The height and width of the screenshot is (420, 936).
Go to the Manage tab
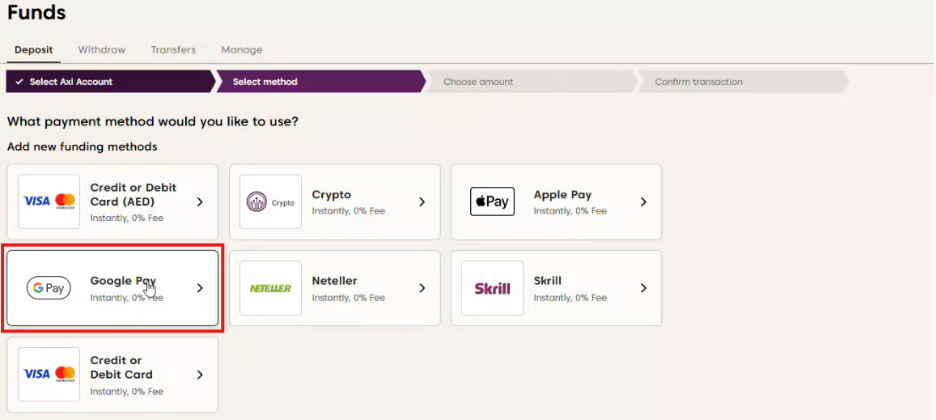[241, 50]
